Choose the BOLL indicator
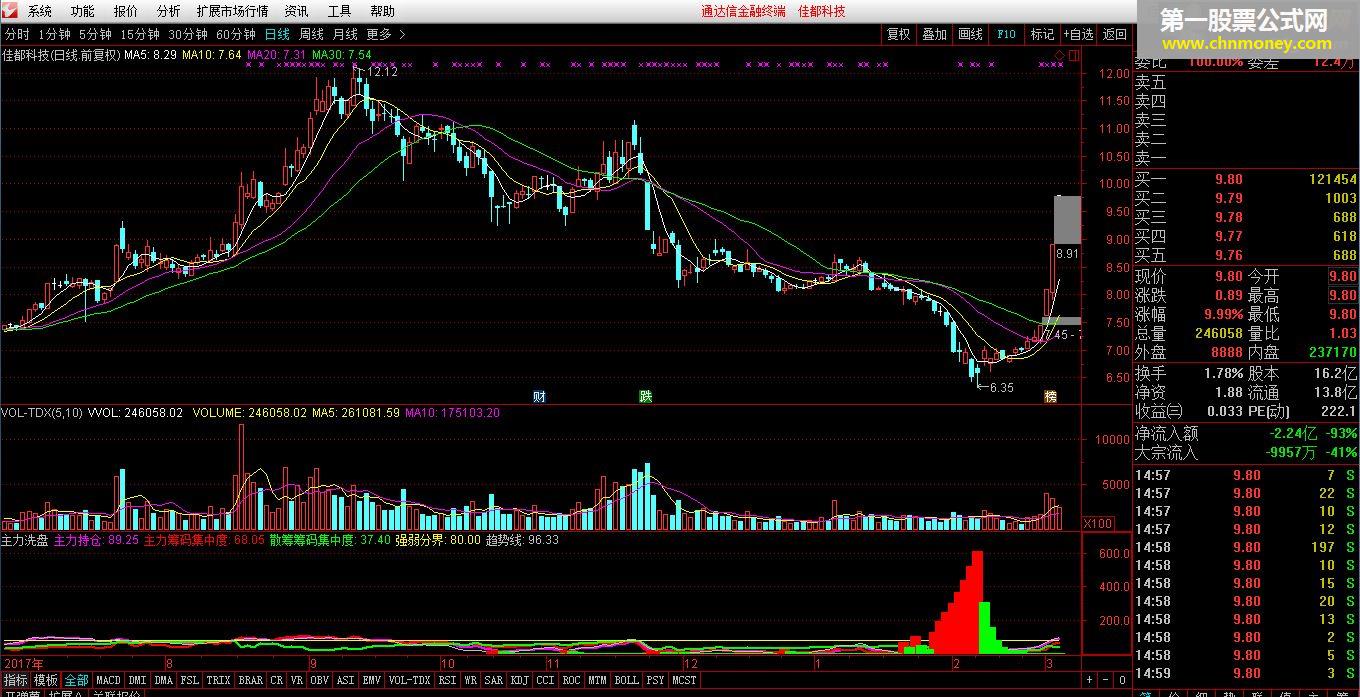Image resolution: width=1360 pixels, height=697 pixels. coord(627,681)
